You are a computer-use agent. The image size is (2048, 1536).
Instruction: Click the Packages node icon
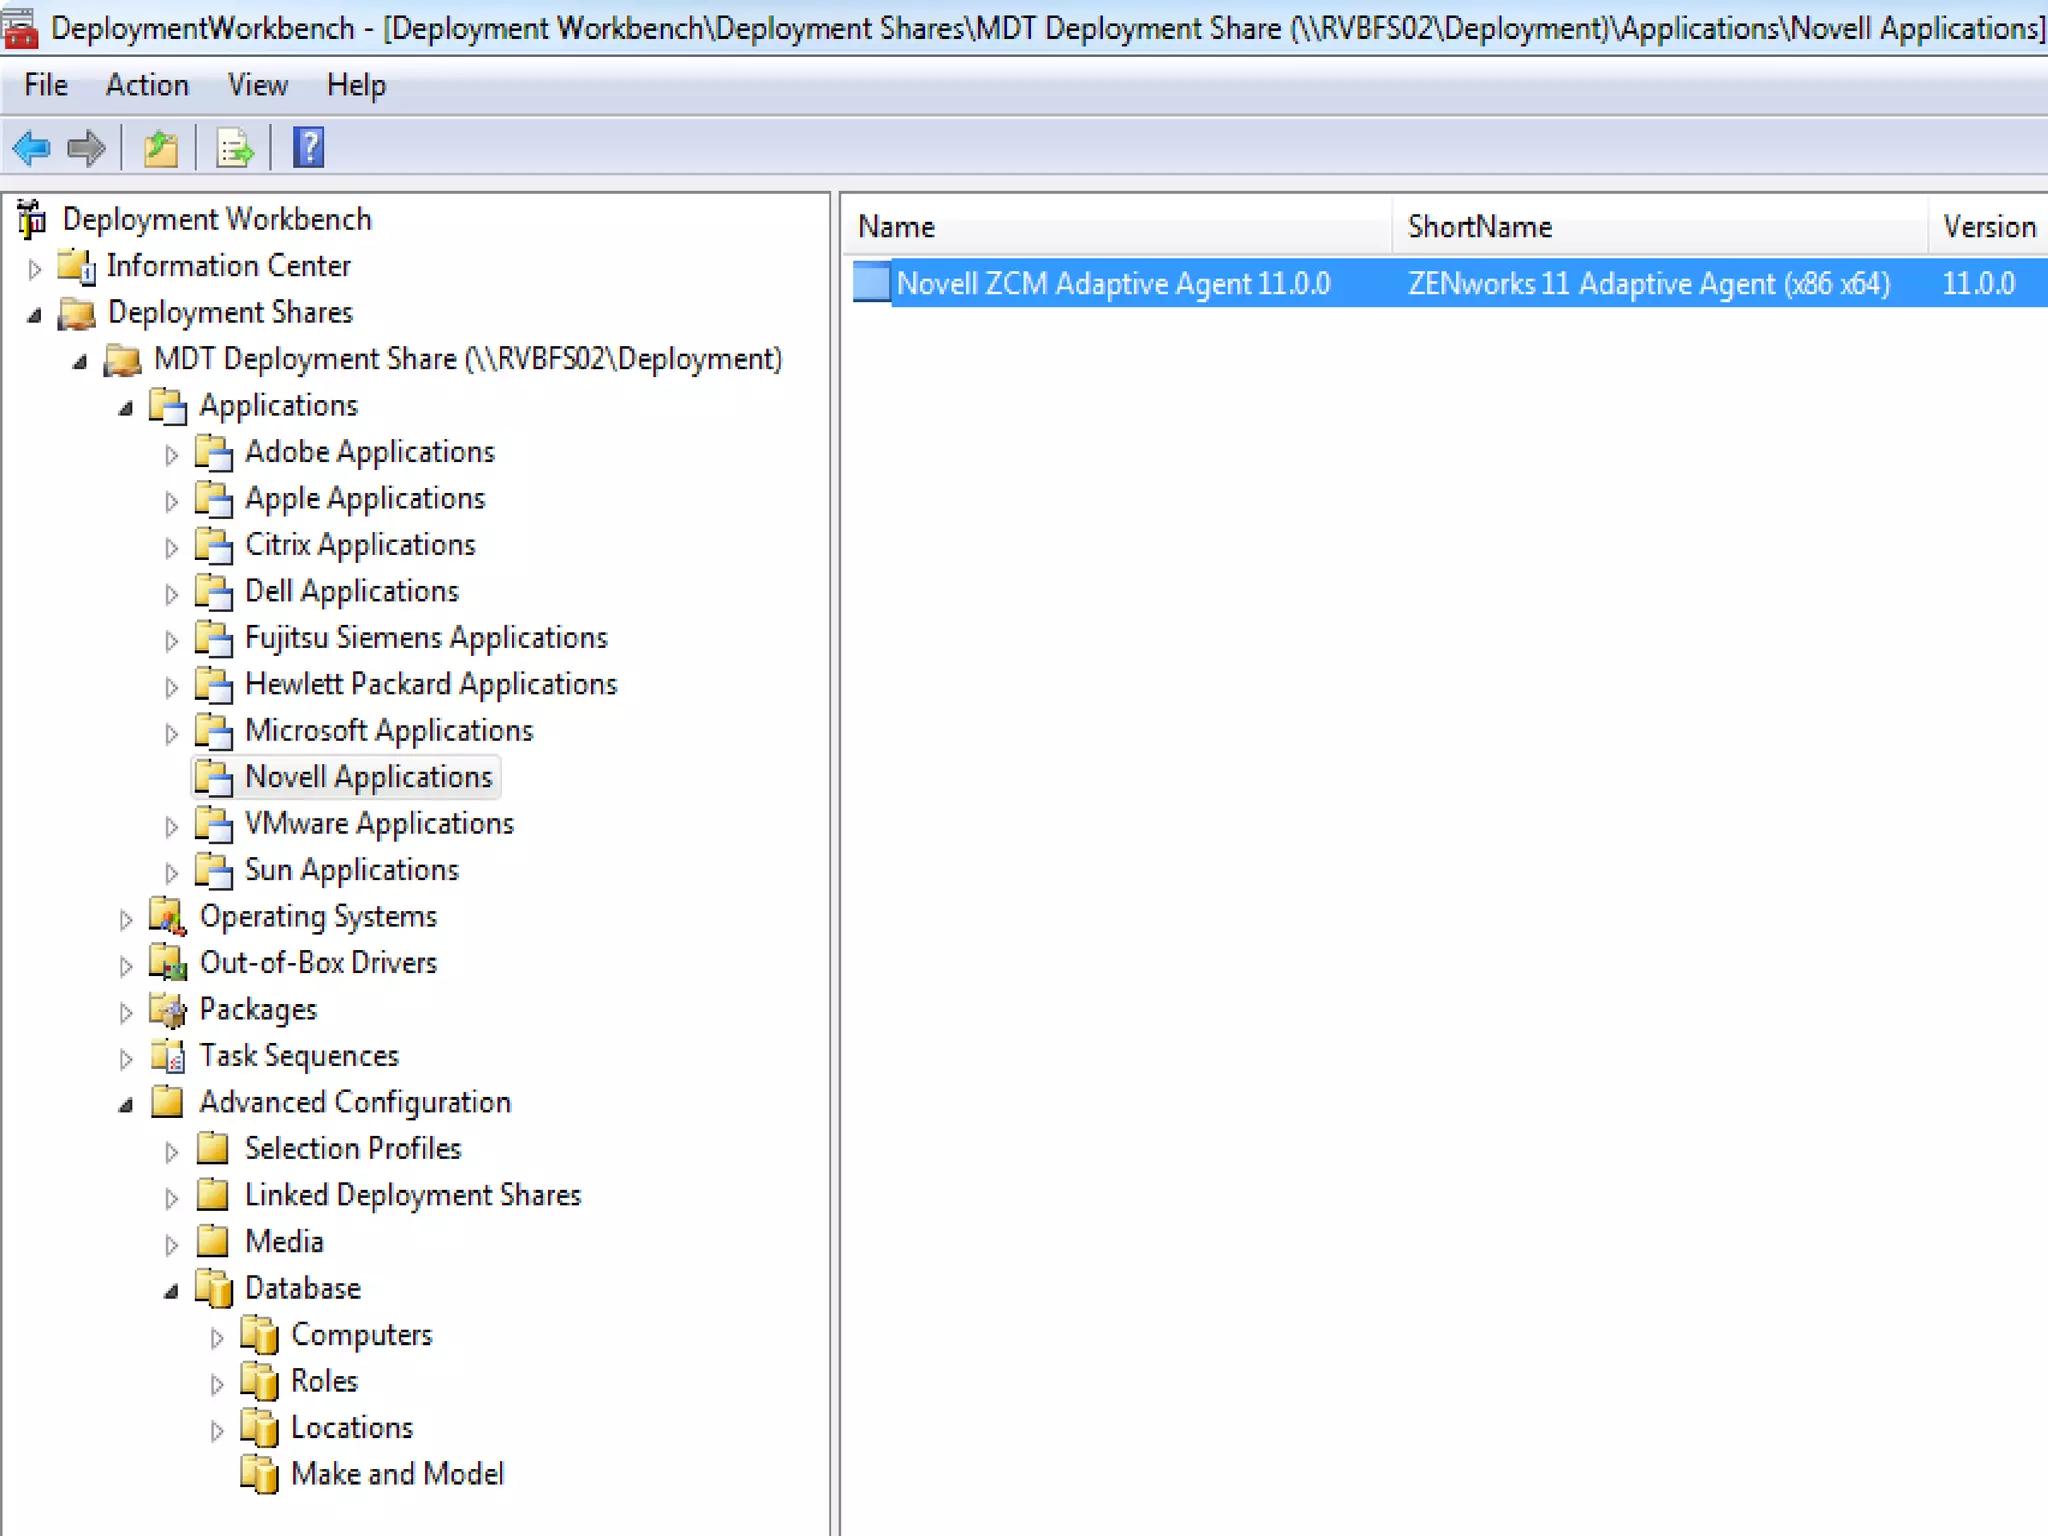click(x=168, y=1010)
